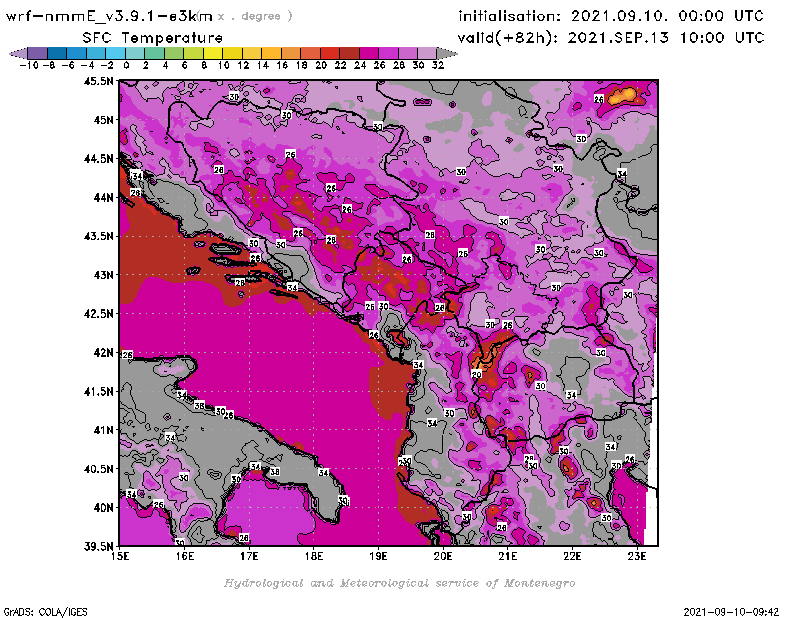Image resolution: width=800 pixels, height=618 pixels.
Task: Click the 15E longitude axis label
Action: pyautogui.click(x=120, y=555)
